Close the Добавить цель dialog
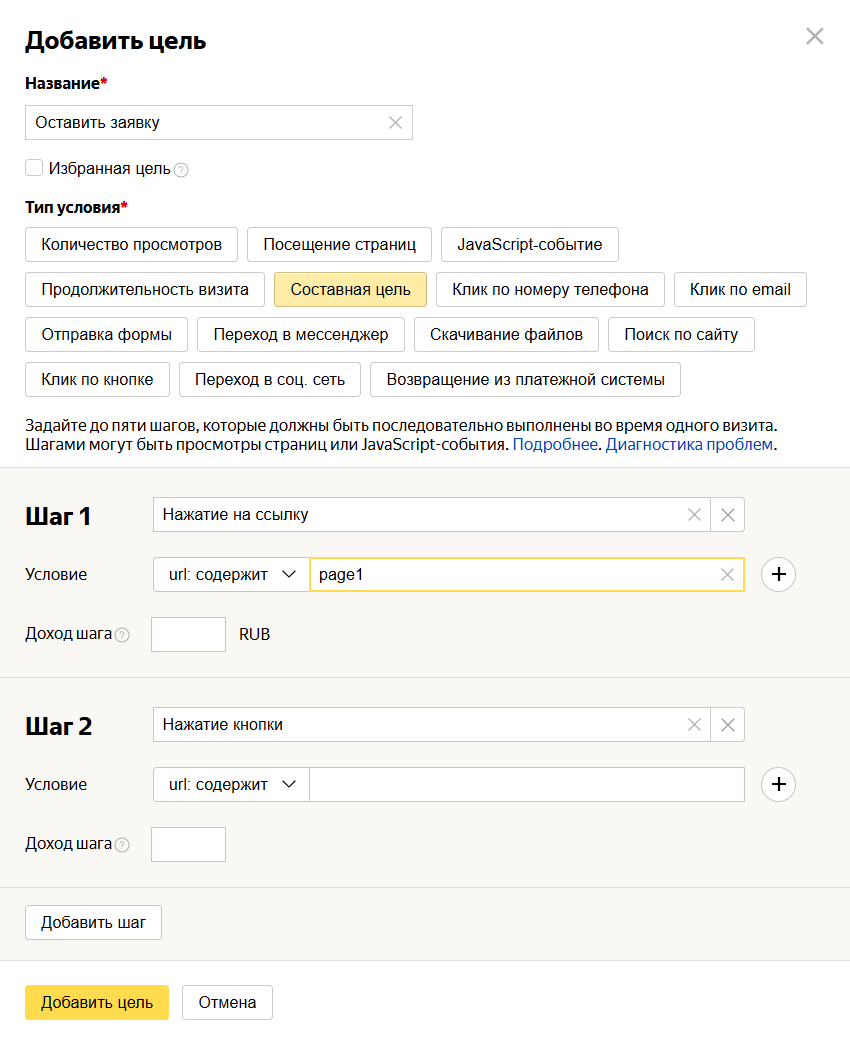Viewport: 850px width, 1045px height. coord(815,37)
